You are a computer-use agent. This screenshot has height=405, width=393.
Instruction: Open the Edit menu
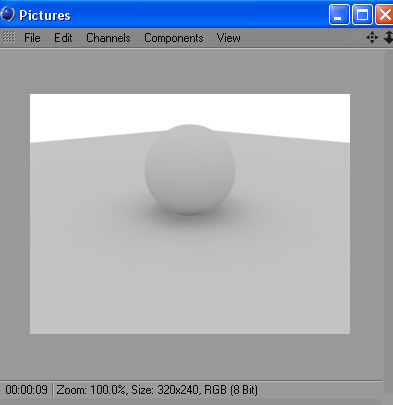click(63, 38)
